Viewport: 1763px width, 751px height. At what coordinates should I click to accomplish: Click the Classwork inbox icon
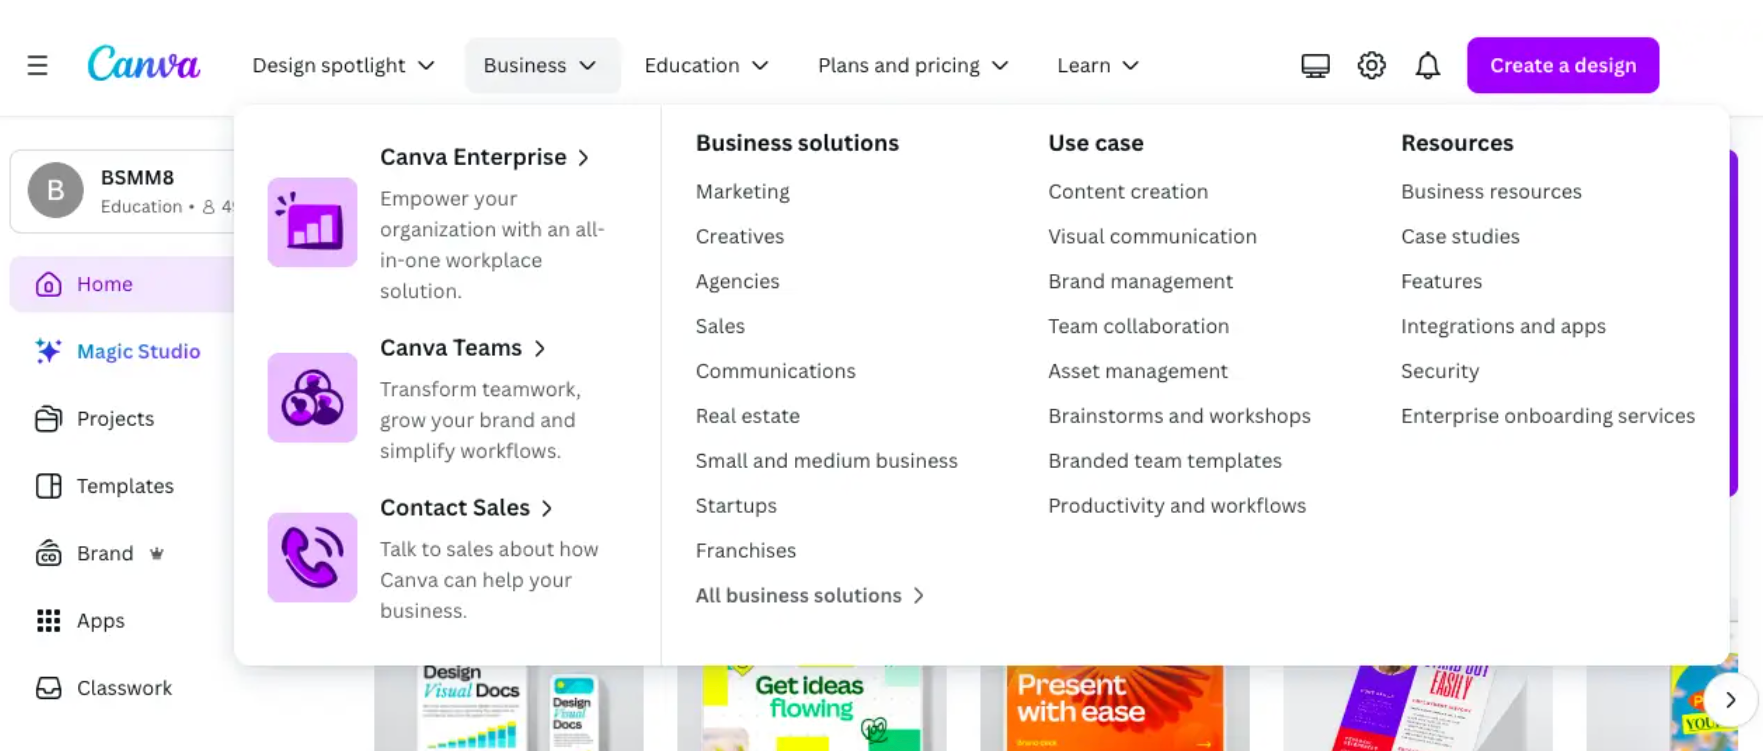click(x=48, y=688)
